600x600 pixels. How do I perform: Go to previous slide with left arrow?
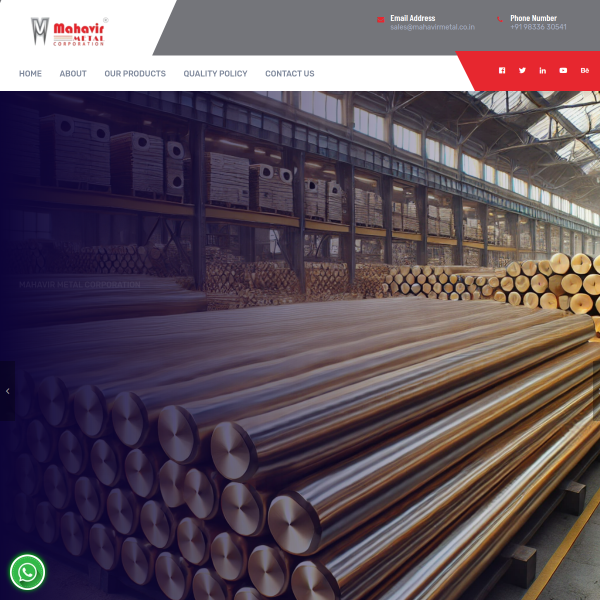(7, 390)
